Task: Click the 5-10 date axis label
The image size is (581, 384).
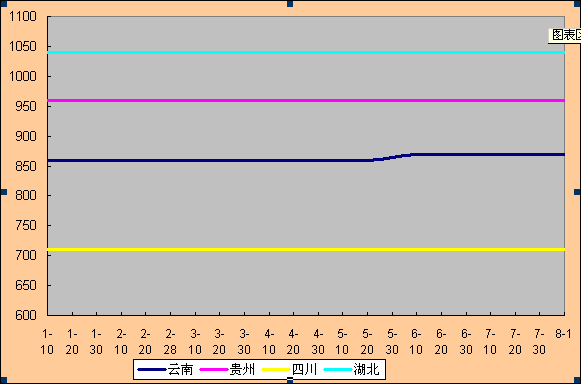Action: 342,342
